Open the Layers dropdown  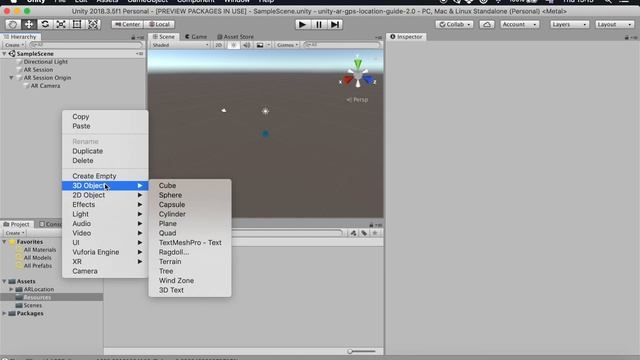click(x=569, y=24)
